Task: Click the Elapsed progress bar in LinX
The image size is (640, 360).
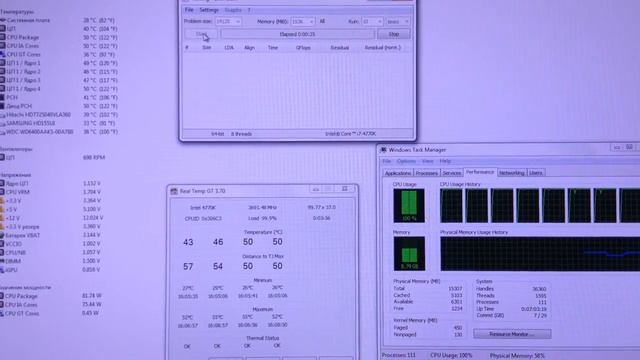Action: tap(297, 34)
